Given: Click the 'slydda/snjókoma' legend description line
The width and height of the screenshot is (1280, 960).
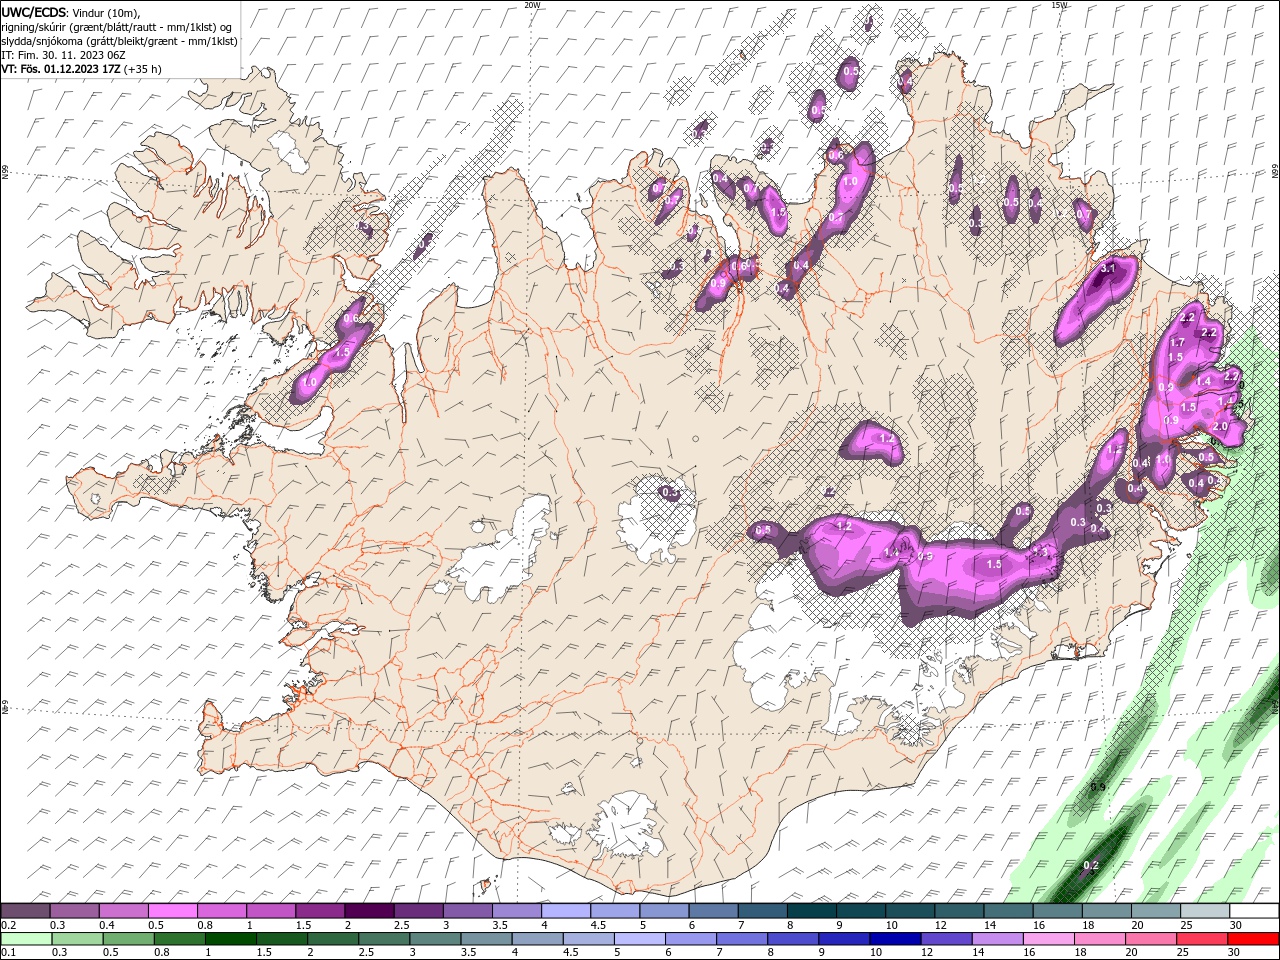Looking at the screenshot, I should pyautogui.click(x=120, y=41).
